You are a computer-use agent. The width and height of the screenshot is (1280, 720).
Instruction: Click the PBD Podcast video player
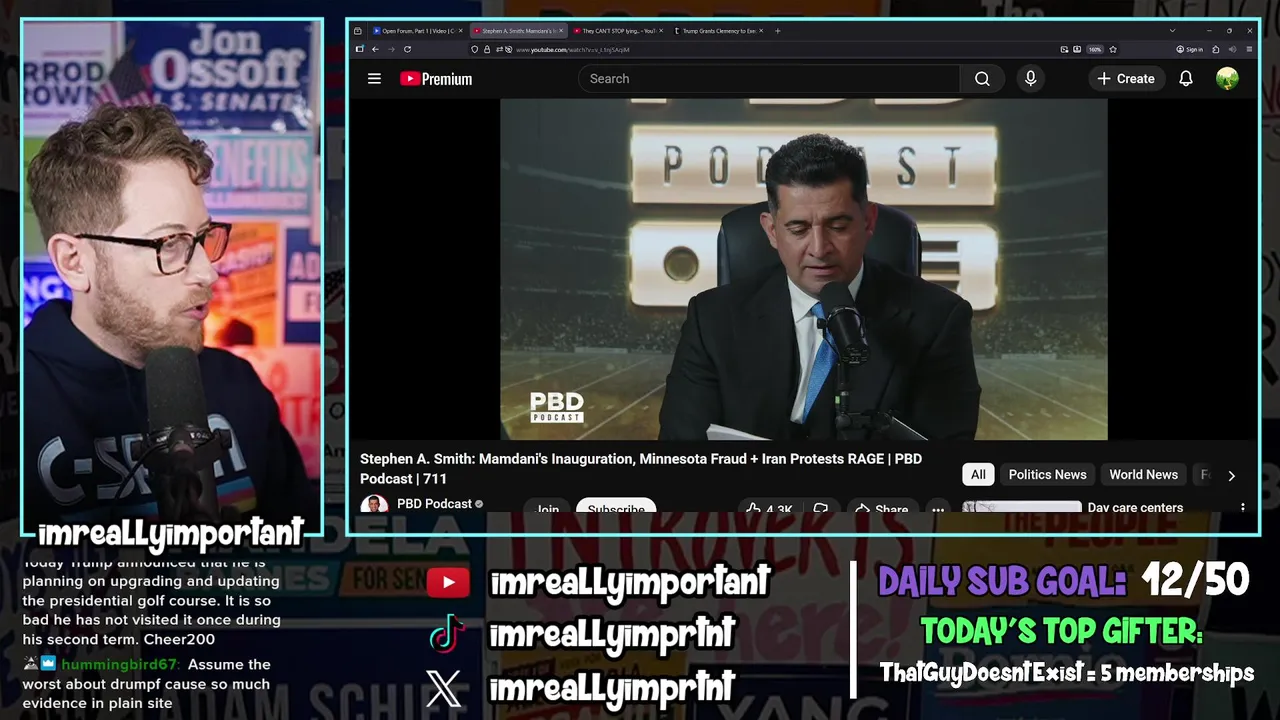point(804,269)
